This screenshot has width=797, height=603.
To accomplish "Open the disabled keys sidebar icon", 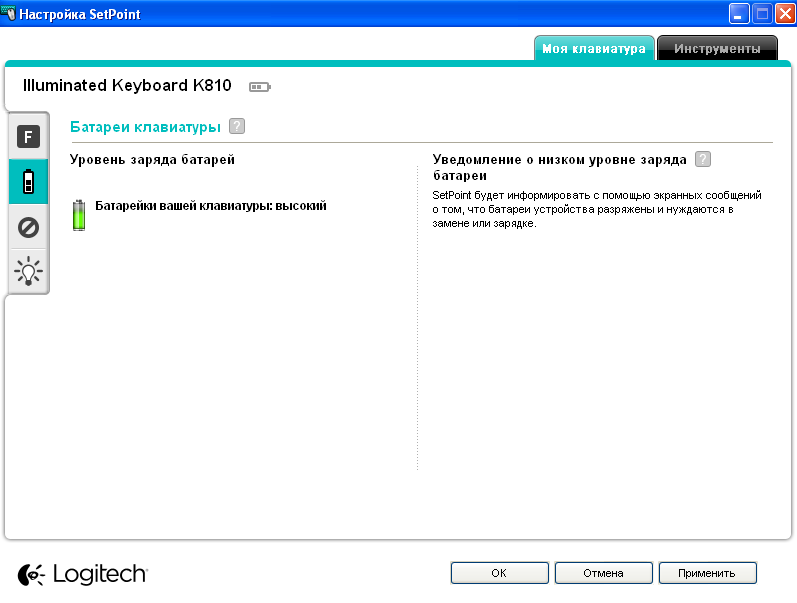I will tap(28, 227).
